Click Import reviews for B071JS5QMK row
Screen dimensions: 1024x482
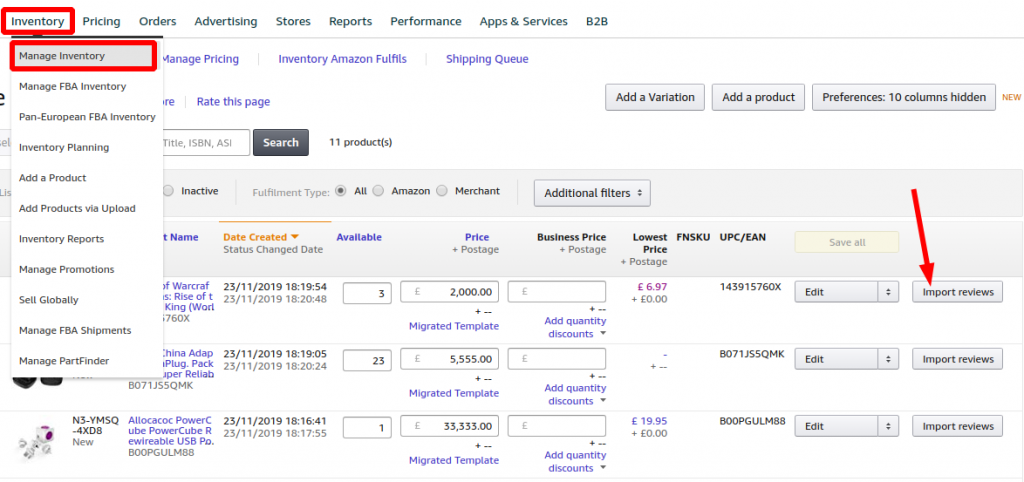click(x=957, y=359)
